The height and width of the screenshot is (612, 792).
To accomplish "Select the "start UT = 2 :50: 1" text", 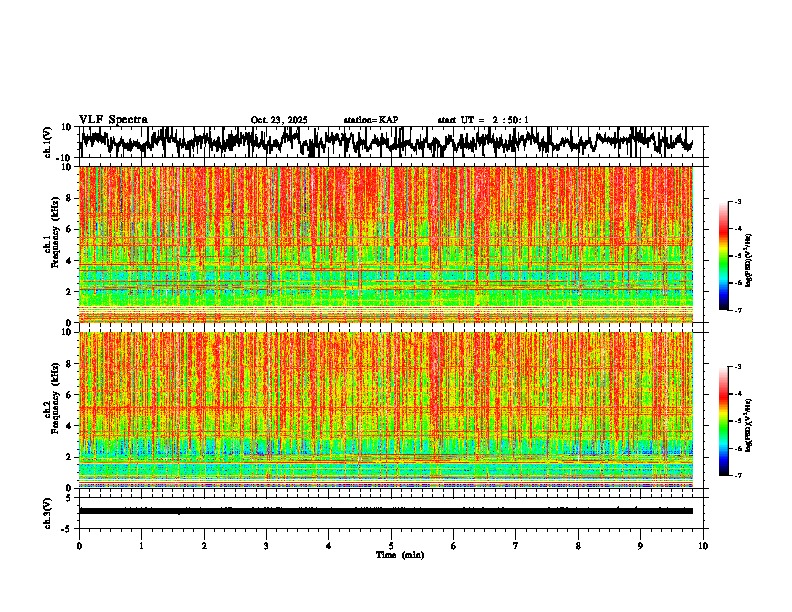I will [483, 120].
